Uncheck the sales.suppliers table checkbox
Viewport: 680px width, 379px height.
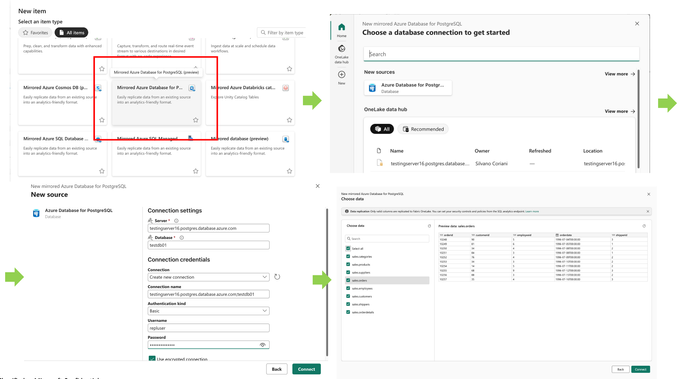tap(348, 272)
